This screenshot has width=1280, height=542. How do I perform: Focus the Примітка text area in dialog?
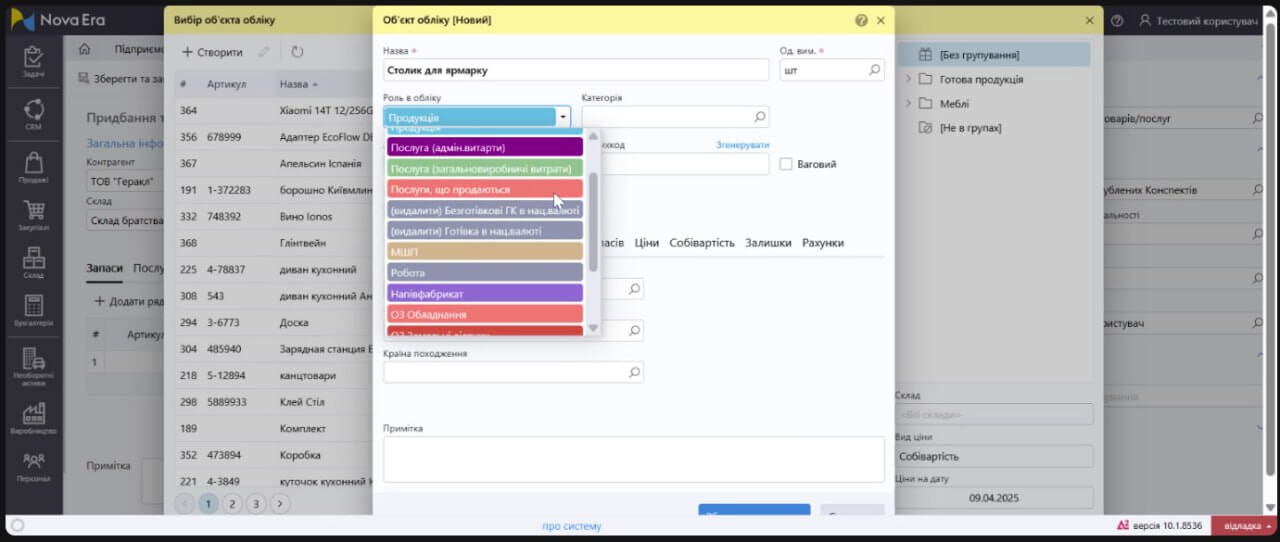(x=633, y=459)
